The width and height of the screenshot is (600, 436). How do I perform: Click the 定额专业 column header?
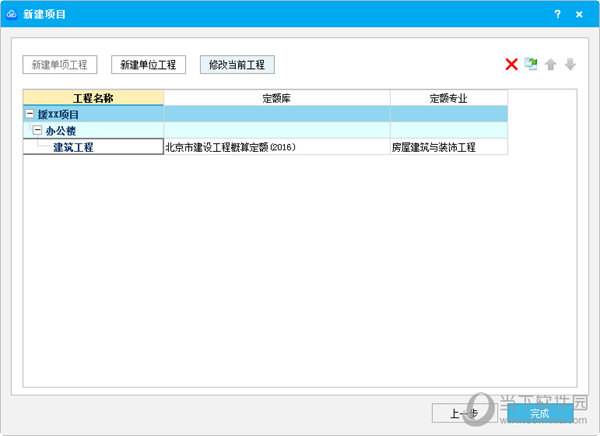449,98
